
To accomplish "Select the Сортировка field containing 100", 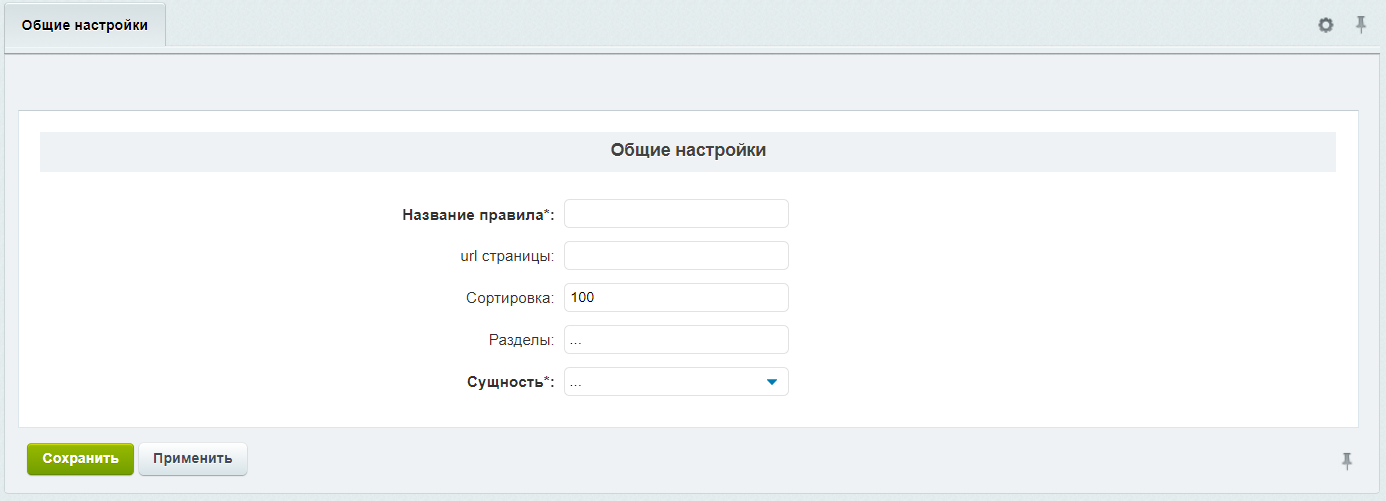I will 676,298.
